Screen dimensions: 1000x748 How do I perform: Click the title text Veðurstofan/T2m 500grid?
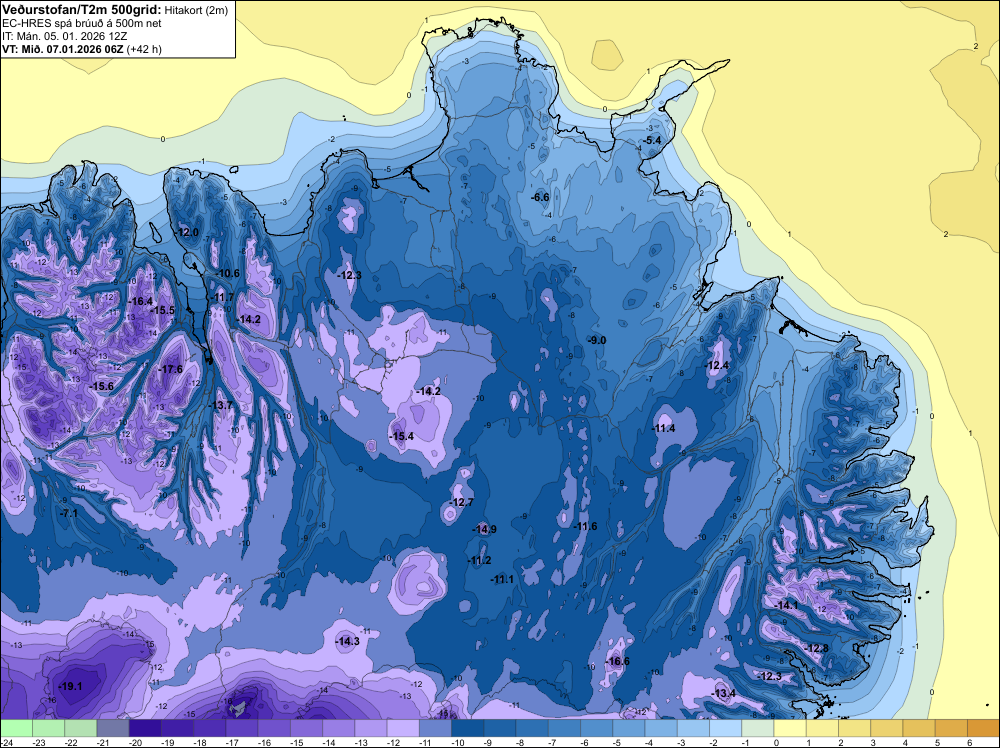tap(82, 10)
